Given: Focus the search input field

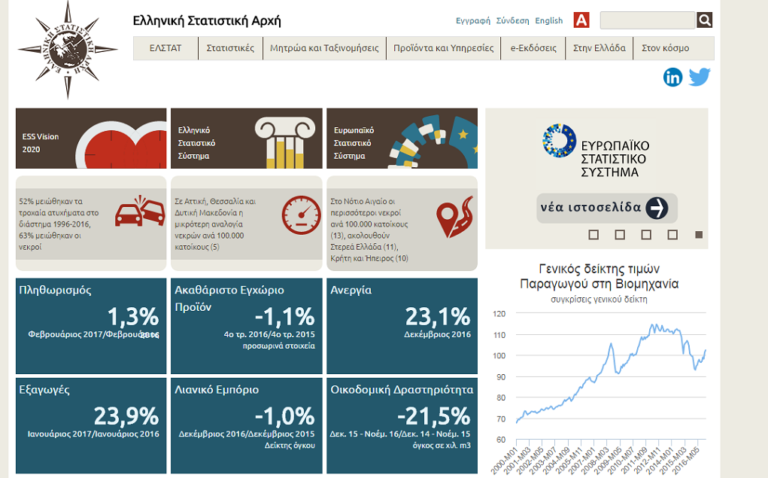Looking at the screenshot, I should click(648, 20).
